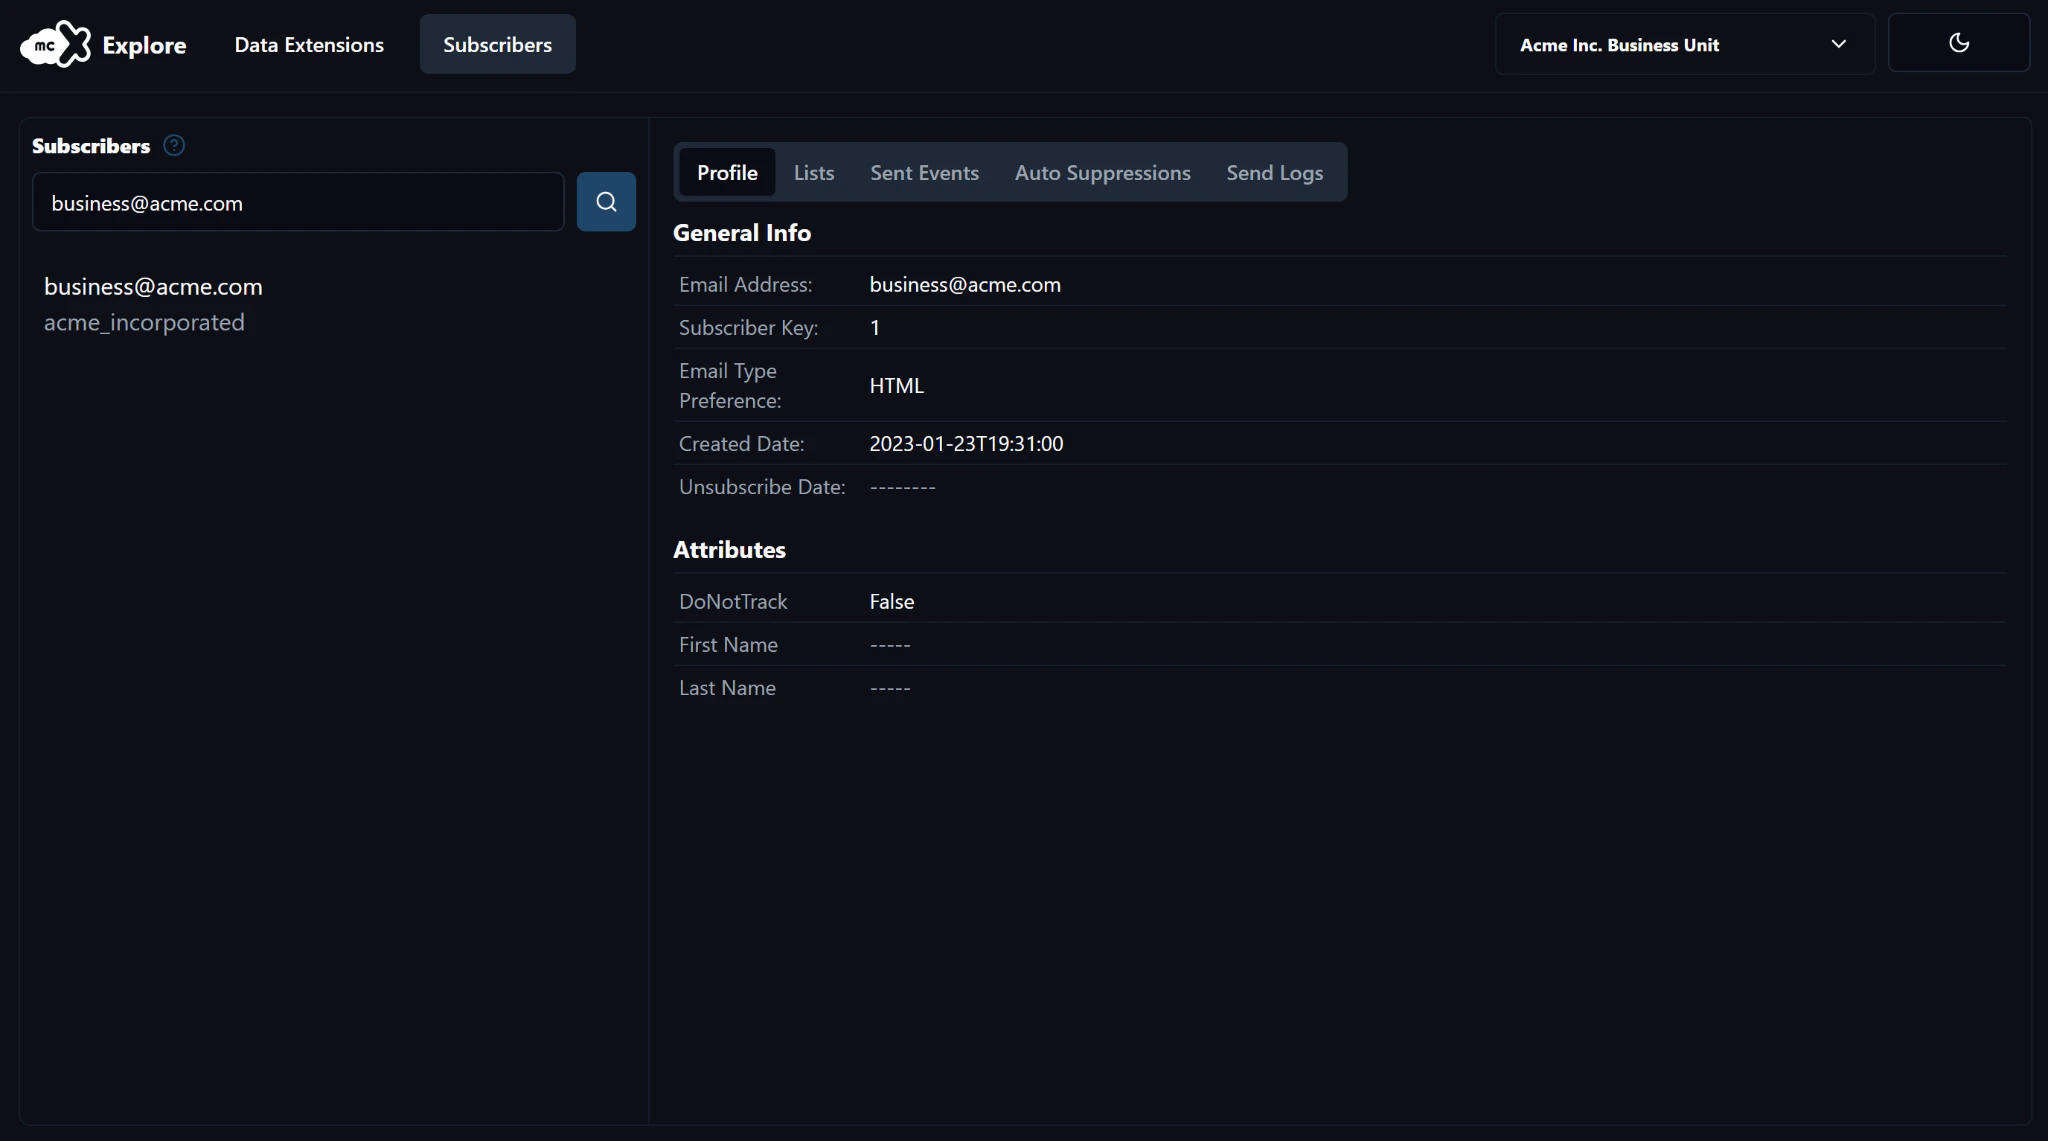Screen dimensions: 2048x1141
Task: Click the Email Address label
Action: 745,285
